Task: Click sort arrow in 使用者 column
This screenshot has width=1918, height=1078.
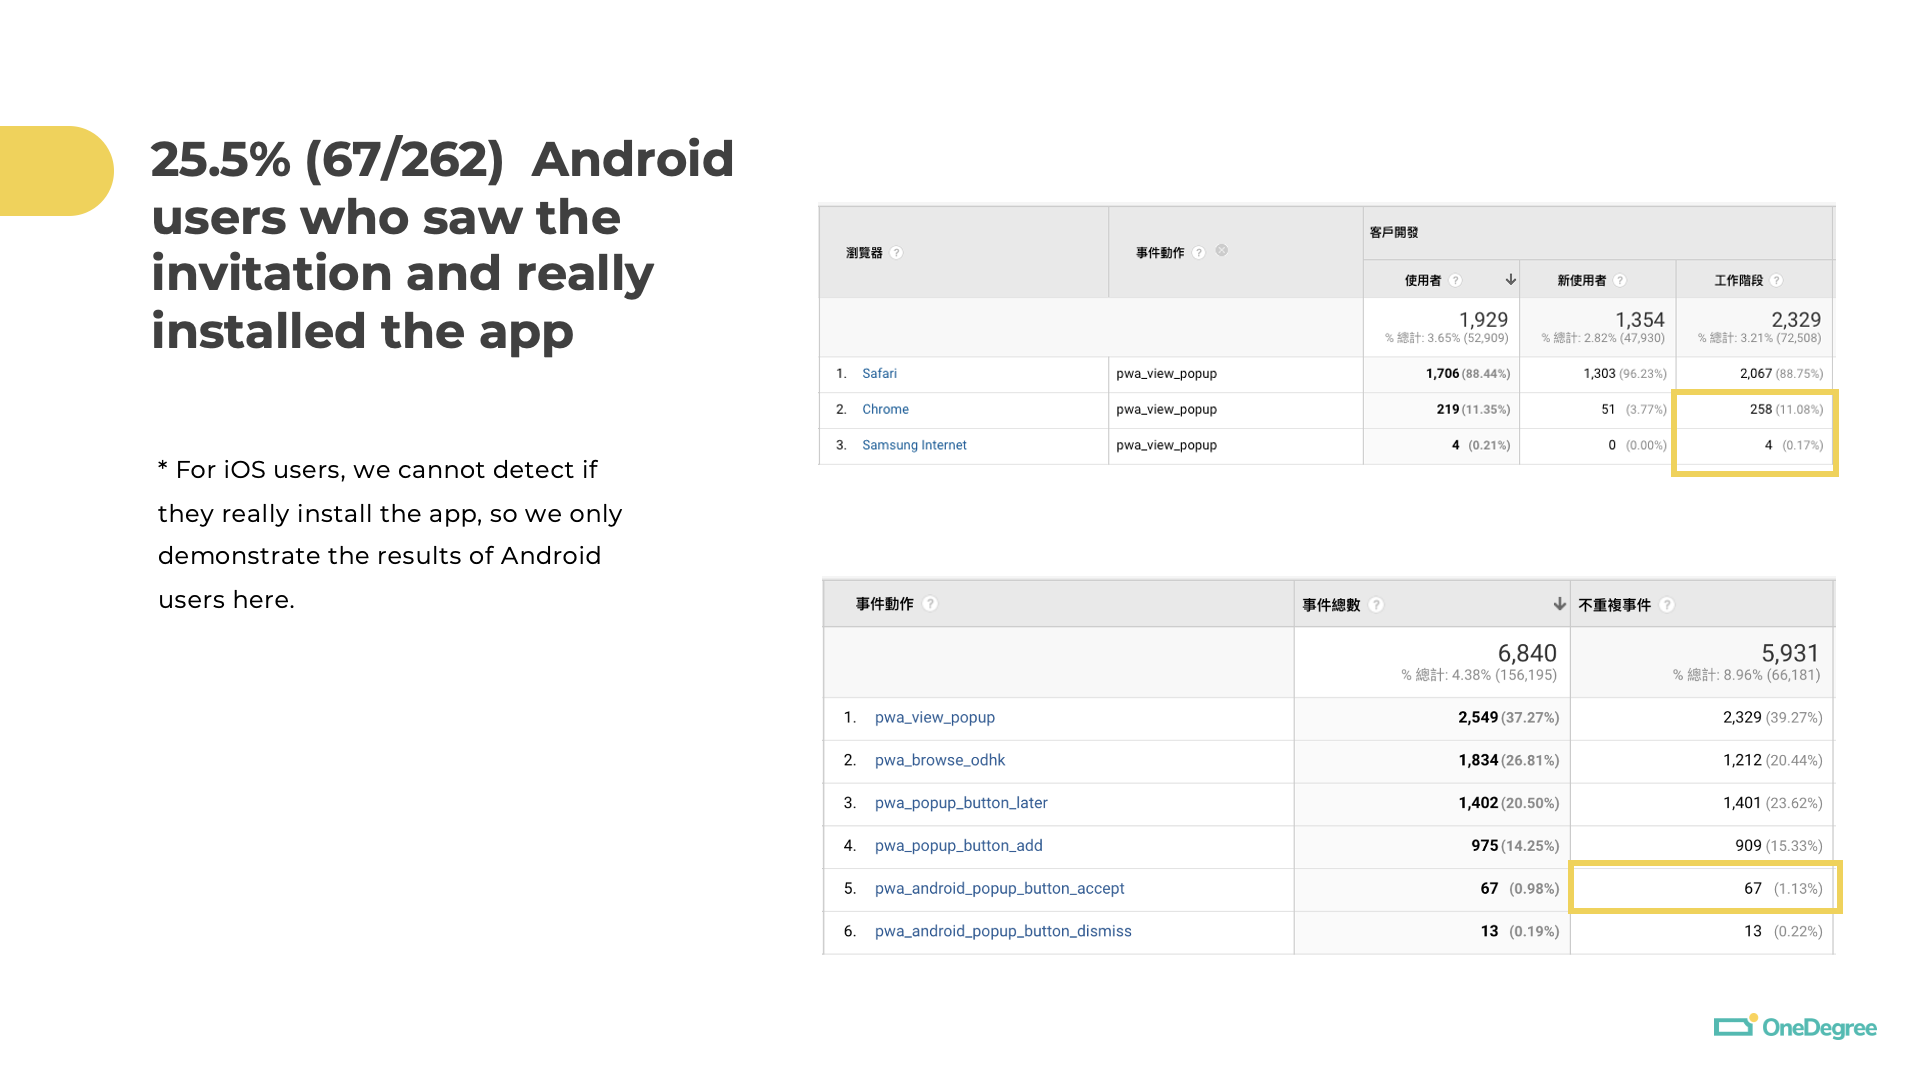Action: click(x=1510, y=280)
